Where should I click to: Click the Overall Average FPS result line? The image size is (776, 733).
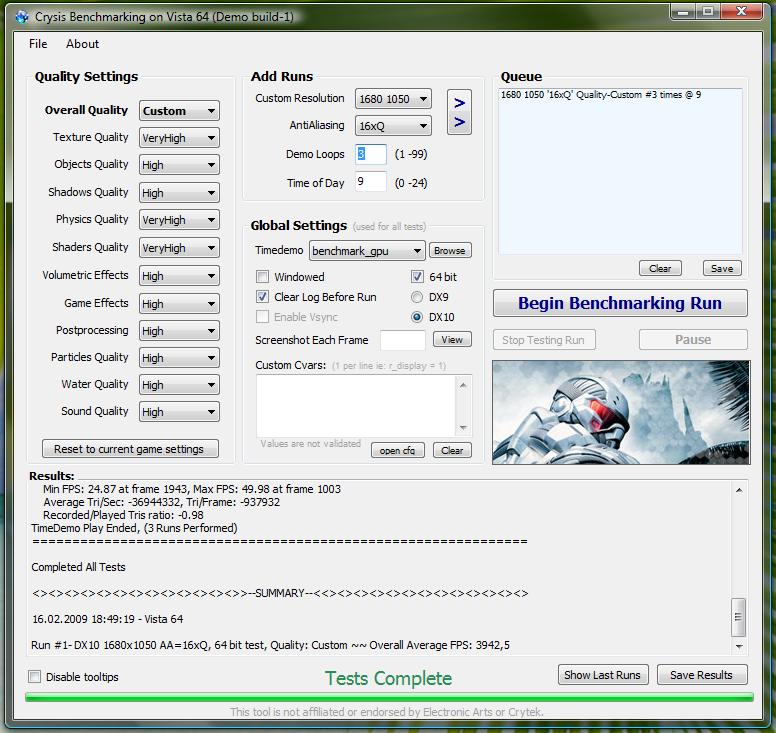click(x=270, y=645)
